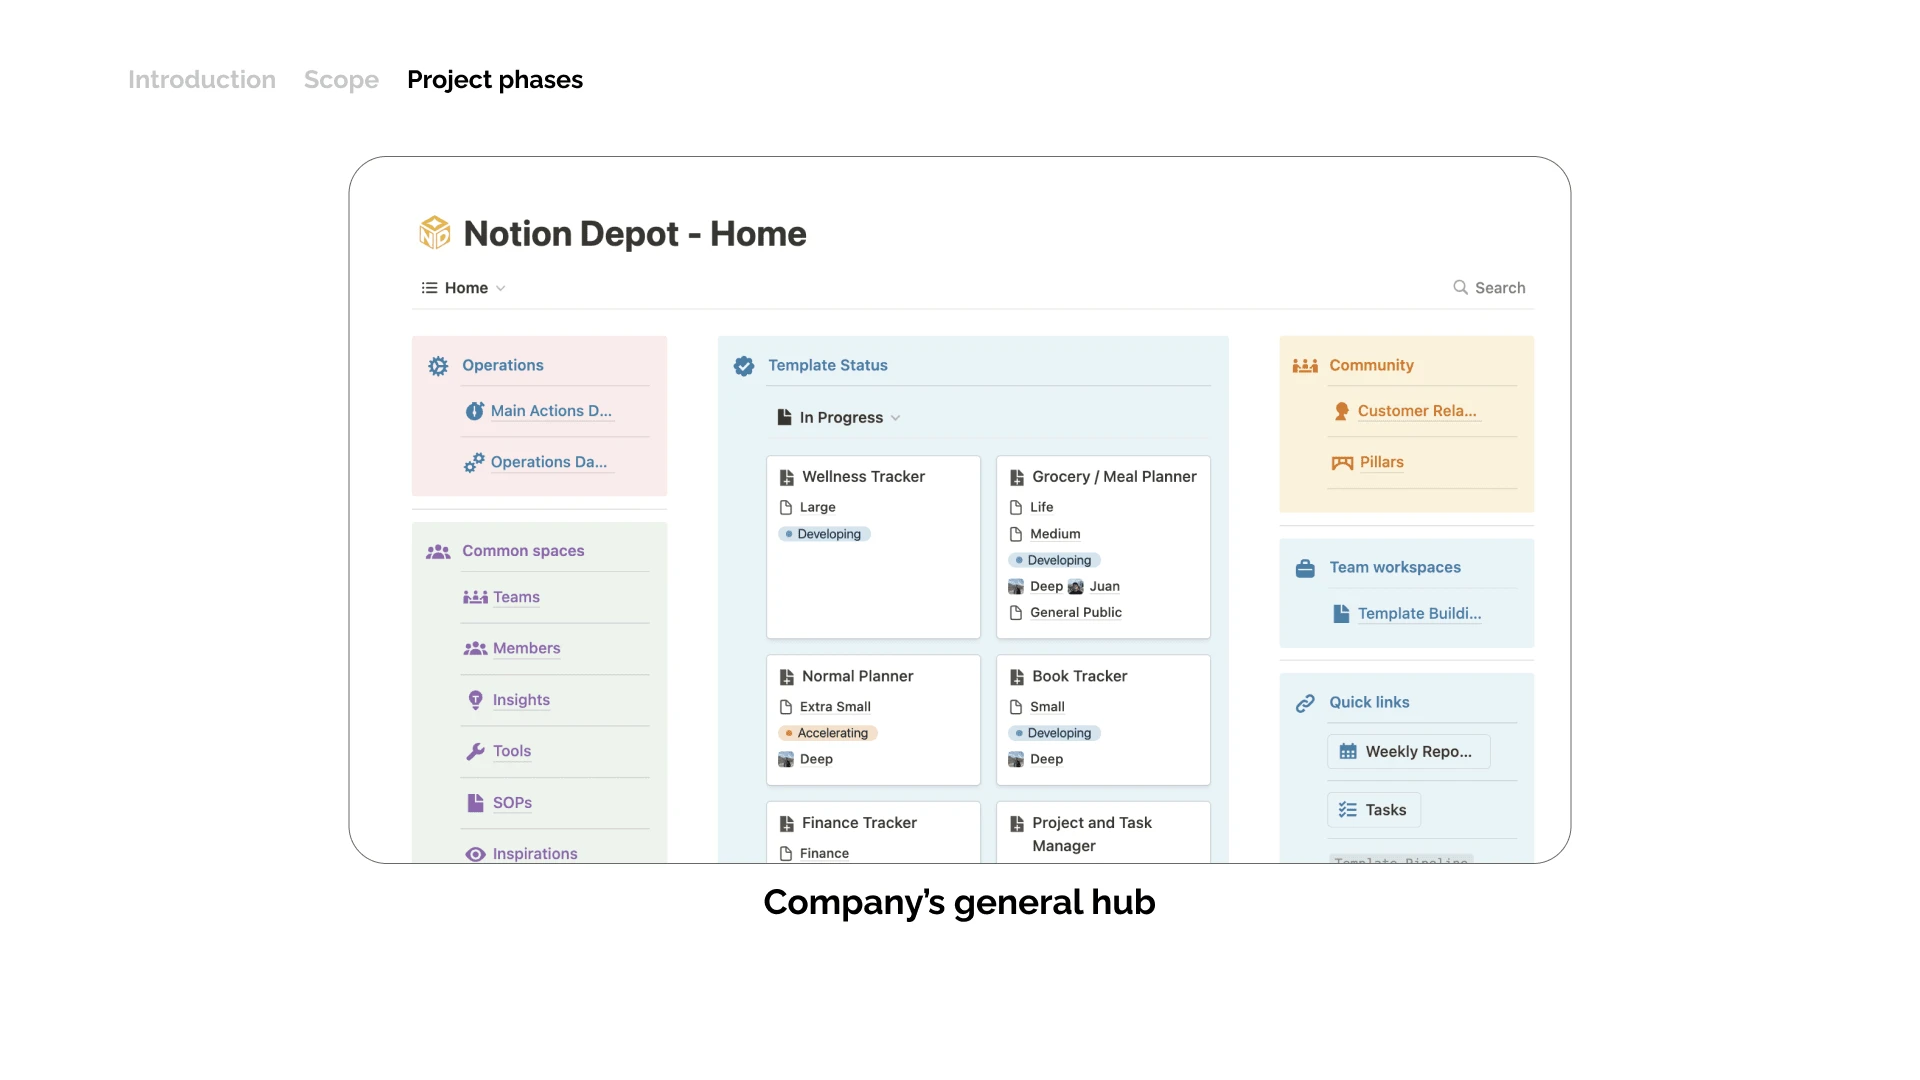Screen dimensions: 1920x1080
Task: Click the Wellness Tracker page icon
Action: [x=787, y=477]
